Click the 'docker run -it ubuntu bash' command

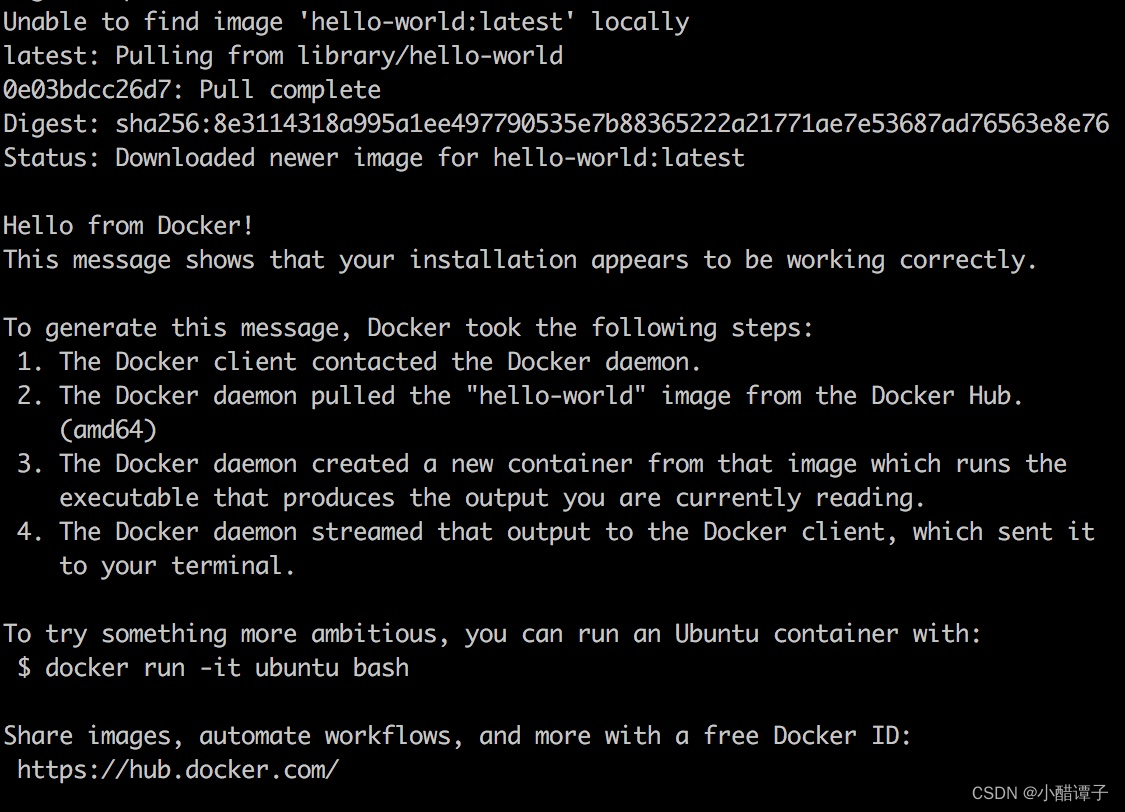pyautogui.click(x=227, y=669)
